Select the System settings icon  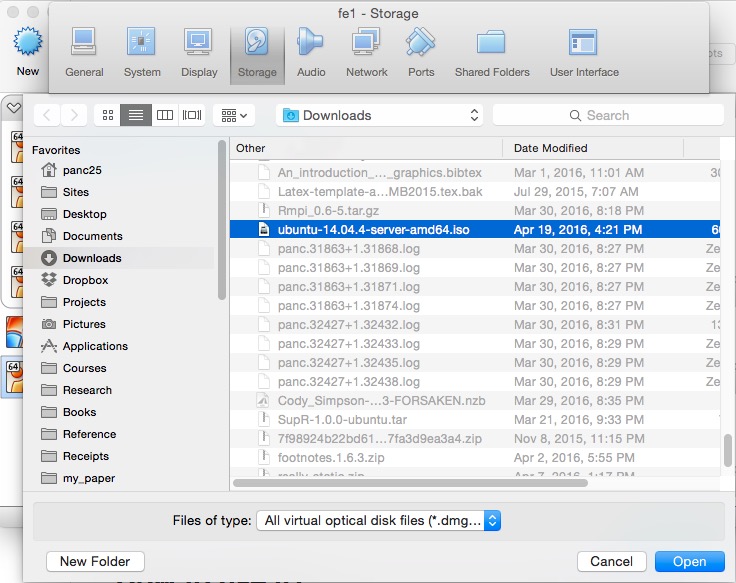[142, 51]
